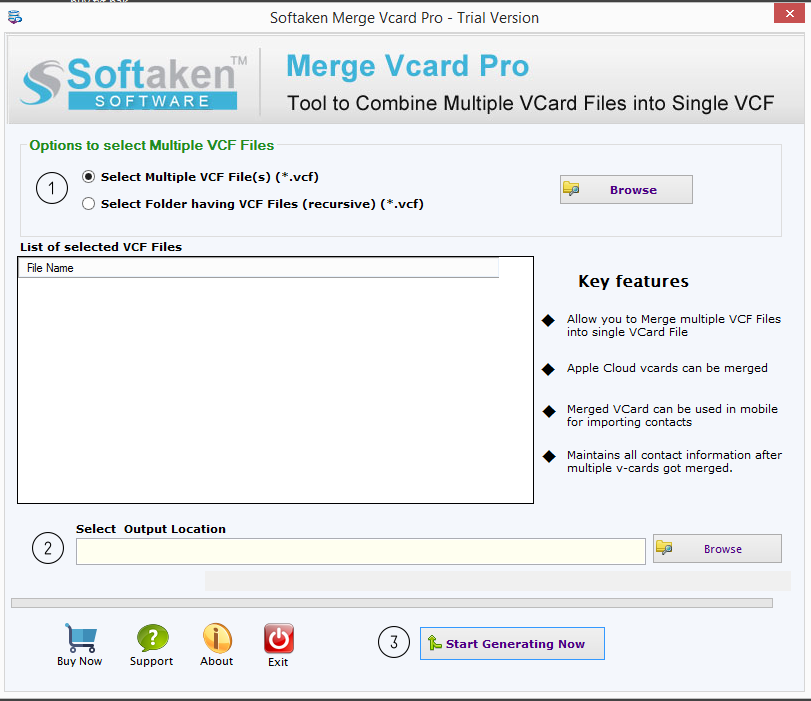The width and height of the screenshot is (811, 701).
Task: Click the Exit label
Action: (278, 662)
